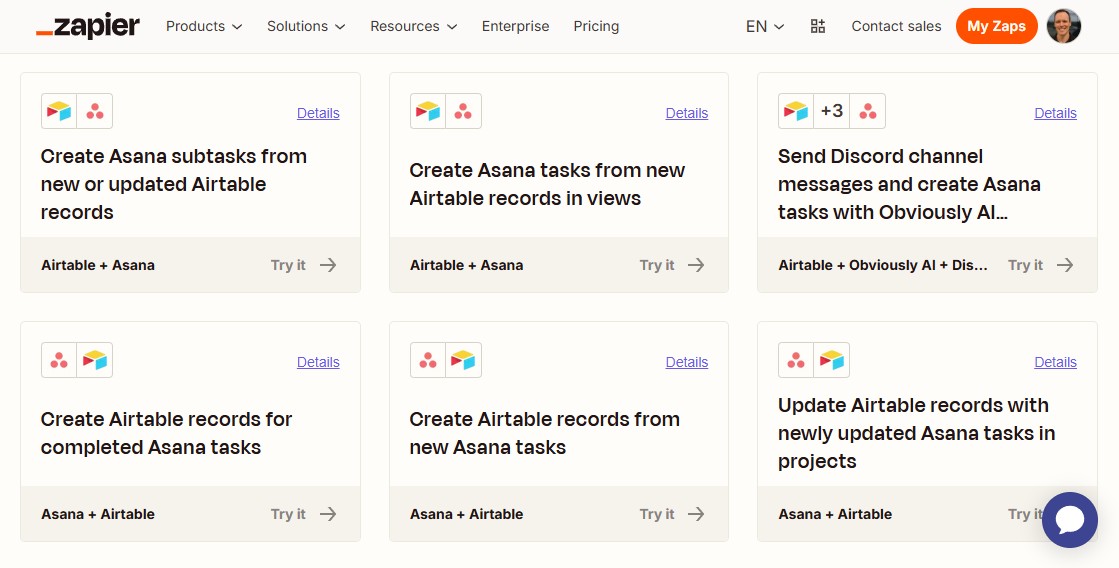Click title 'Send Discord channel messages and create Asana tasks'

click(x=909, y=184)
